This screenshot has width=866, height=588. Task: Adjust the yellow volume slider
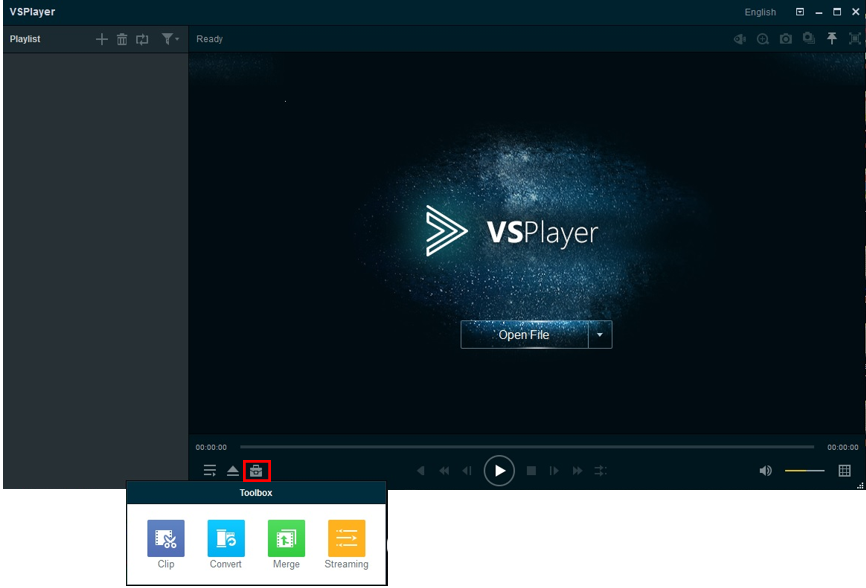tap(804, 471)
